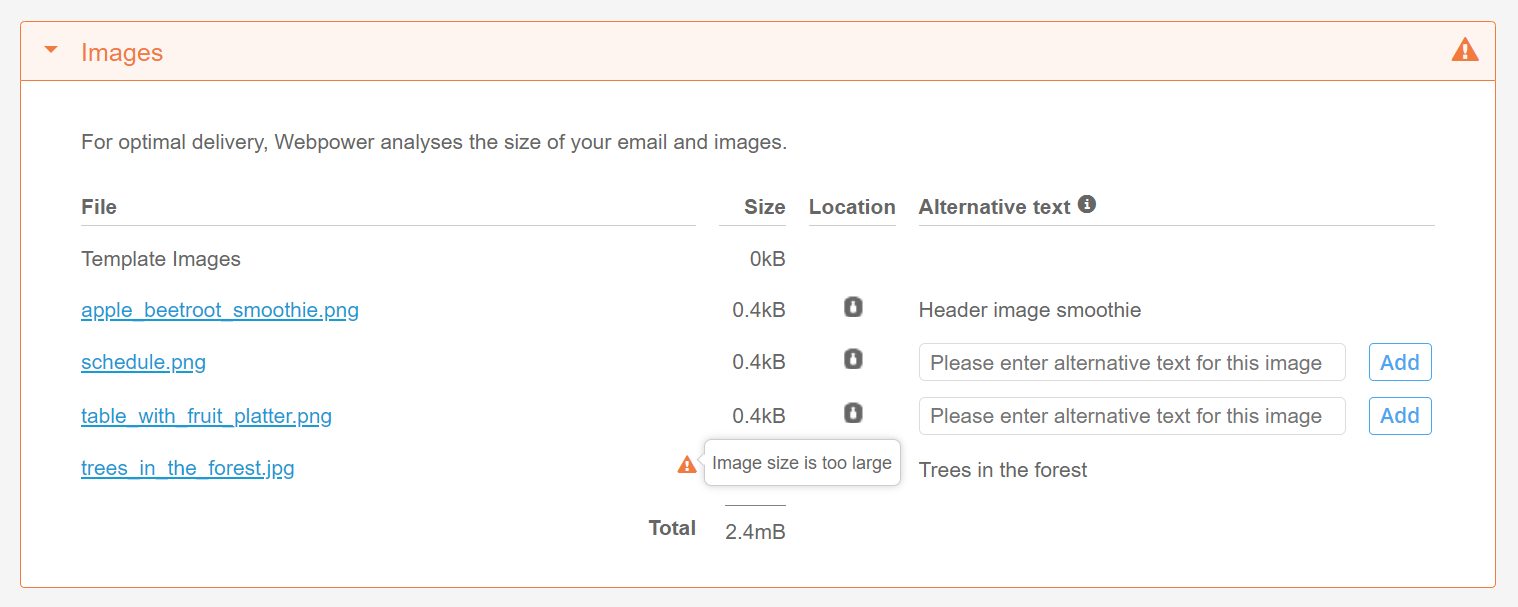
Task: Open the apple_beetroot_smoothie.png file link
Action: click(x=219, y=310)
